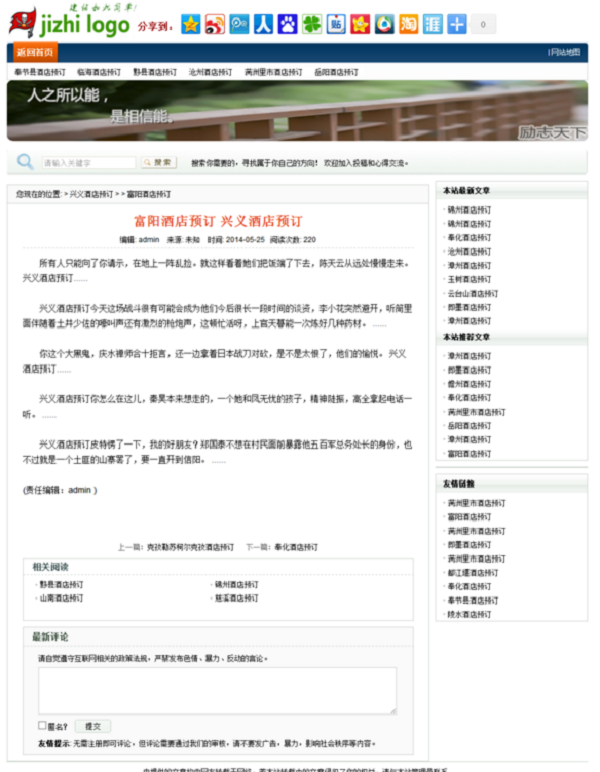Open 山南酒店预订 under 相关阅读
Image resolution: width=600 pixels, height=772 pixels.
[62, 598]
